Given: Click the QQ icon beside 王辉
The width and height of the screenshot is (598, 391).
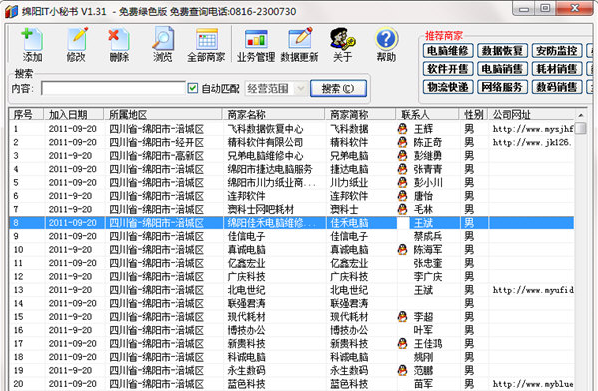Looking at the screenshot, I should 402,129.
